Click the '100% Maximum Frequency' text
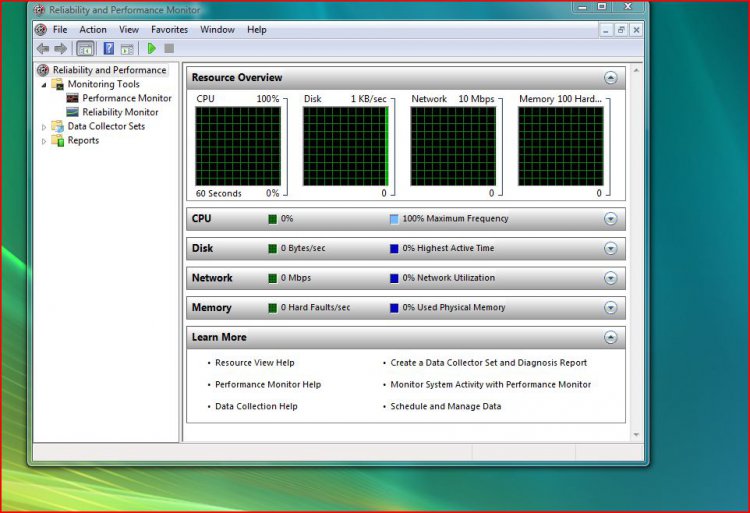This screenshot has width=750, height=513. (x=455, y=218)
